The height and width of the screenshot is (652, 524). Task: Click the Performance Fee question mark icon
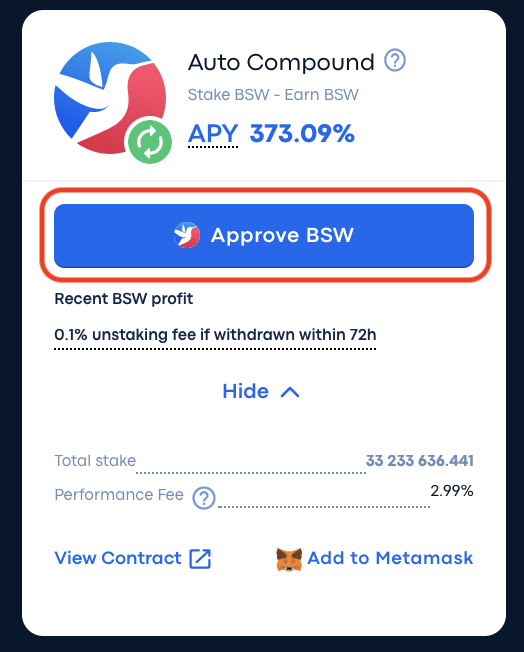[204, 497]
